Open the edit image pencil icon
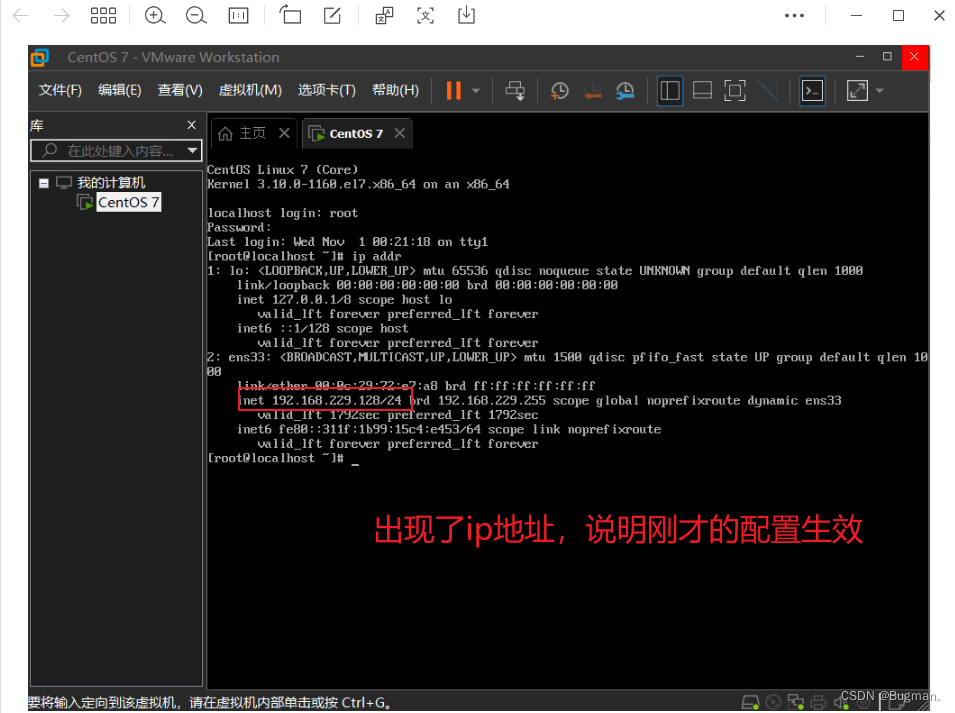The image size is (955, 713). click(332, 15)
